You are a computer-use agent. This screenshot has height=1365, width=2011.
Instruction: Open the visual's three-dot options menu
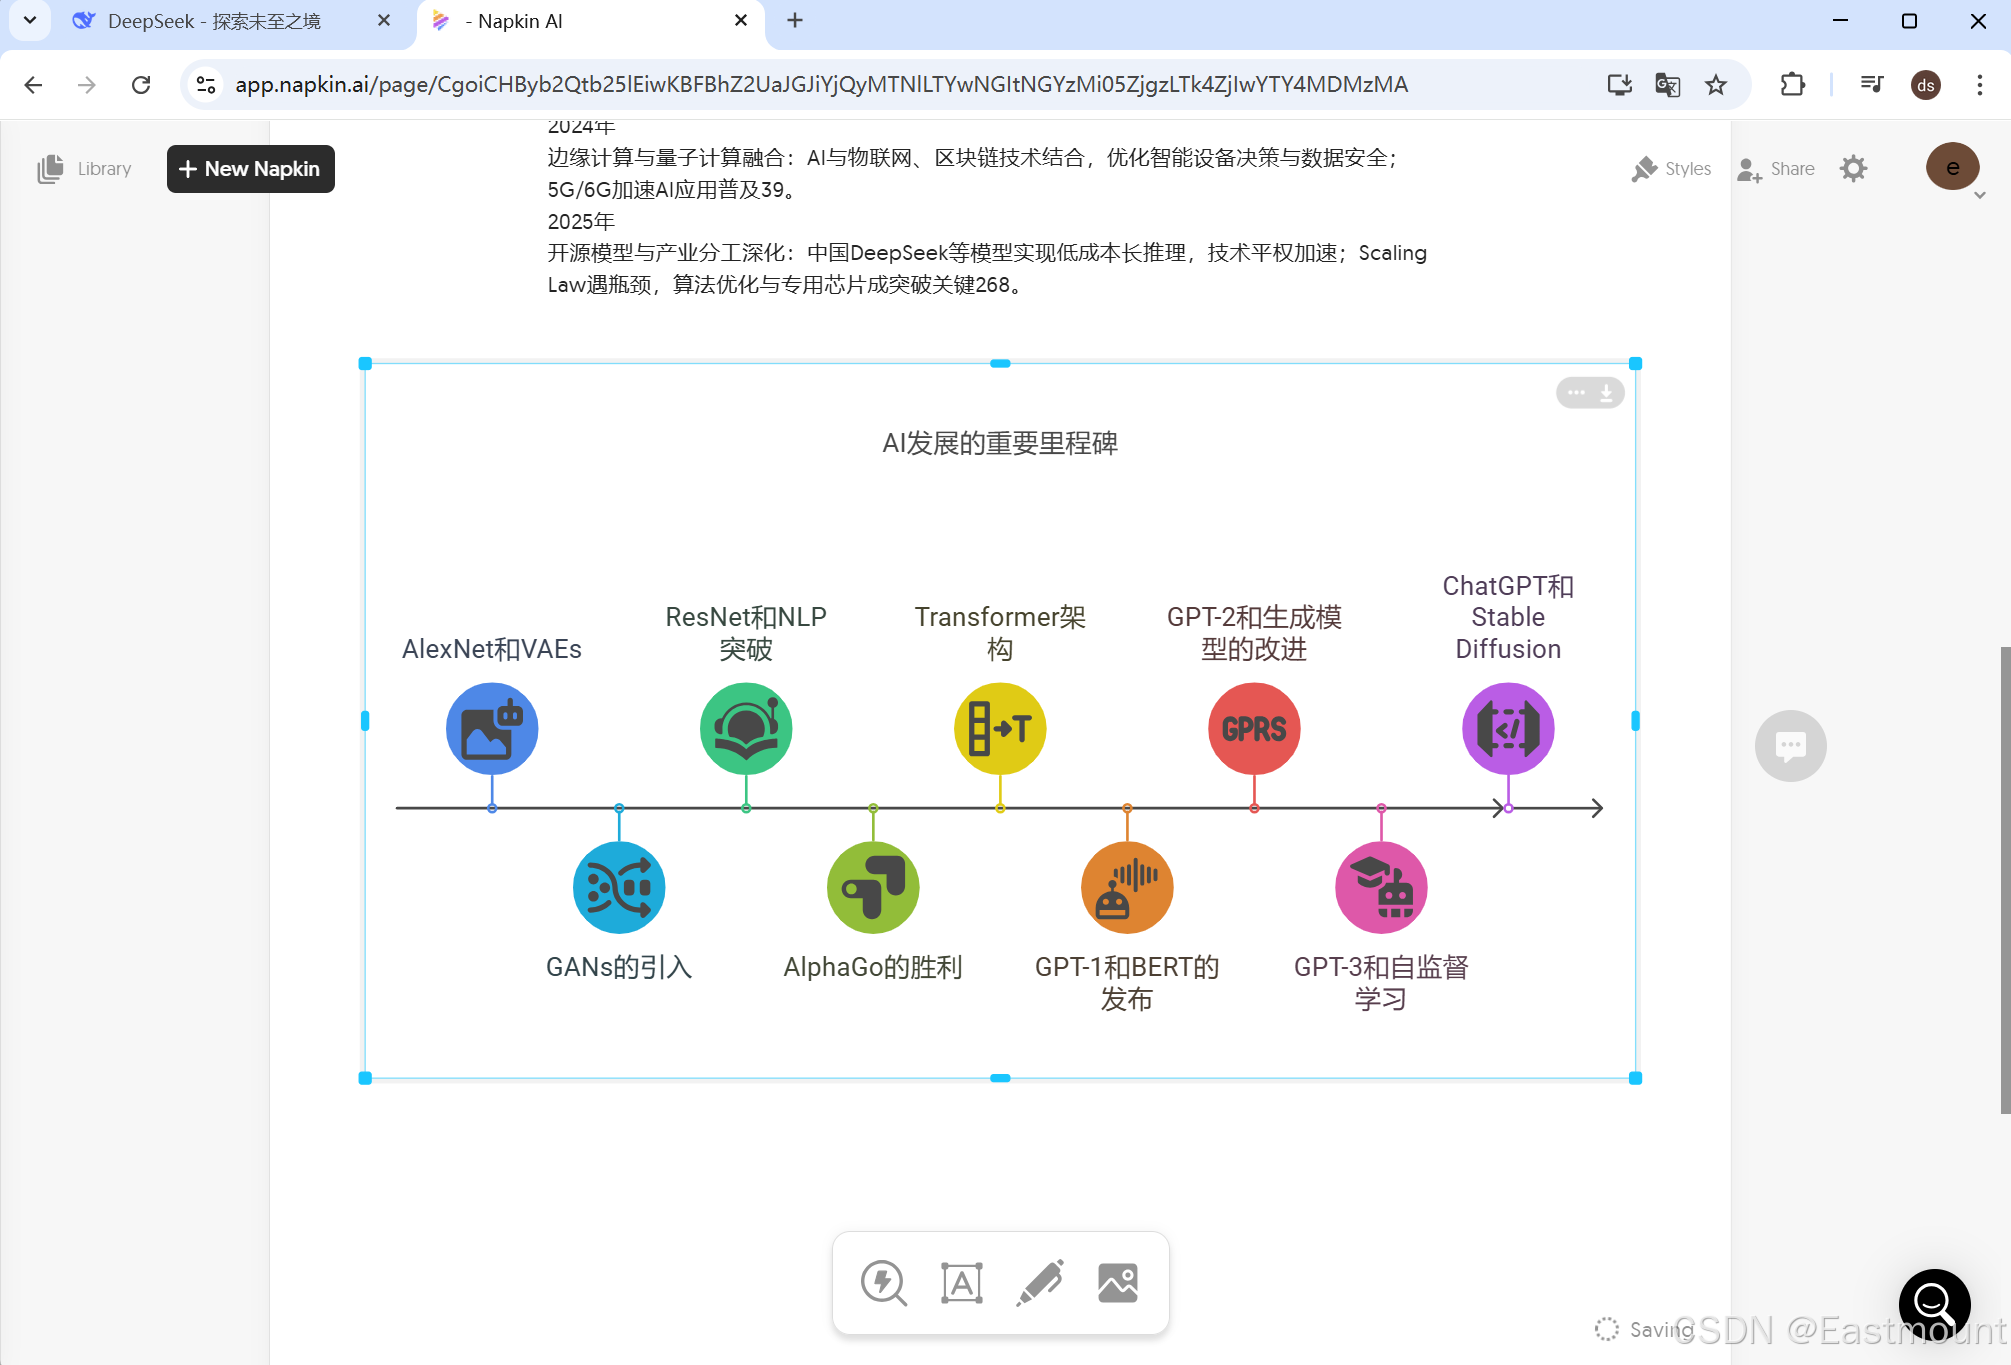tap(1576, 393)
